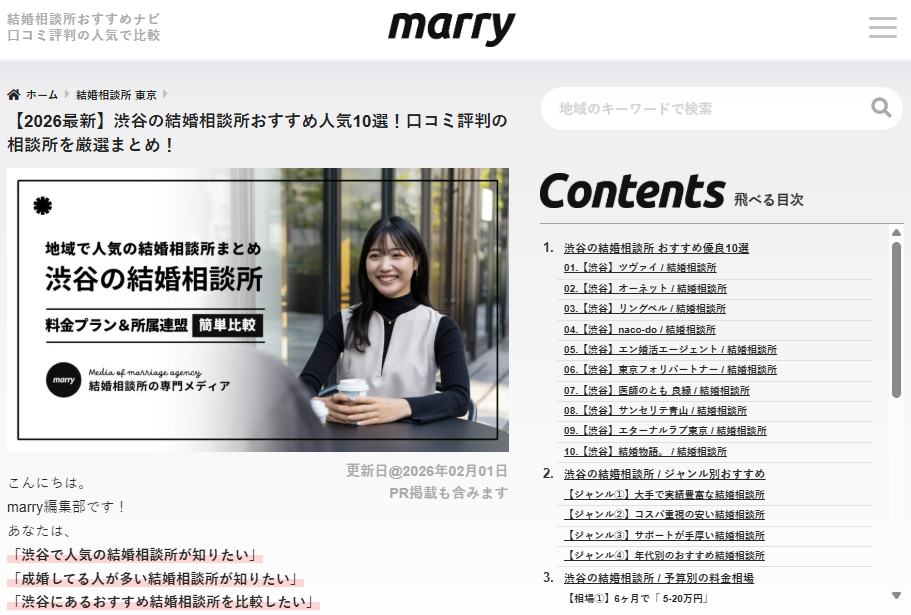Open 02.【渋谷】オーネット contents link
This screenshot has height=615, width=911.
[x=645, y=288]
